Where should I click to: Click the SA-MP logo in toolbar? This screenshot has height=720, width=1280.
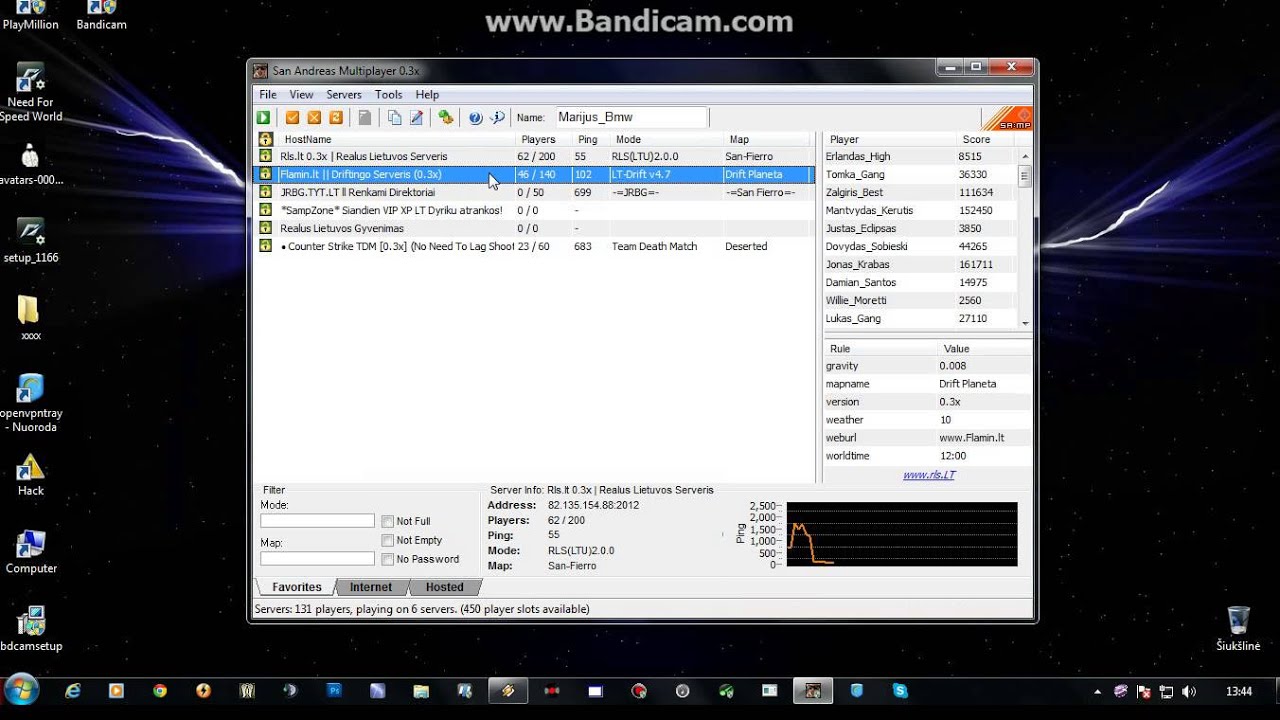pos(1007,118)
